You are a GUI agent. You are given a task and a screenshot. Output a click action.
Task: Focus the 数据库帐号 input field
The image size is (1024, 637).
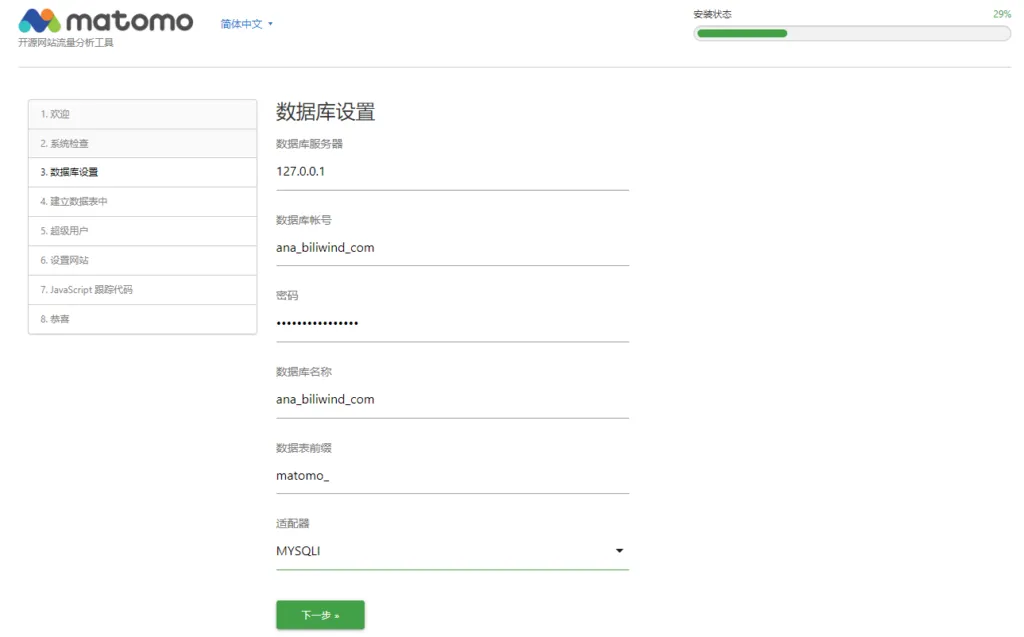coord(451,247)
